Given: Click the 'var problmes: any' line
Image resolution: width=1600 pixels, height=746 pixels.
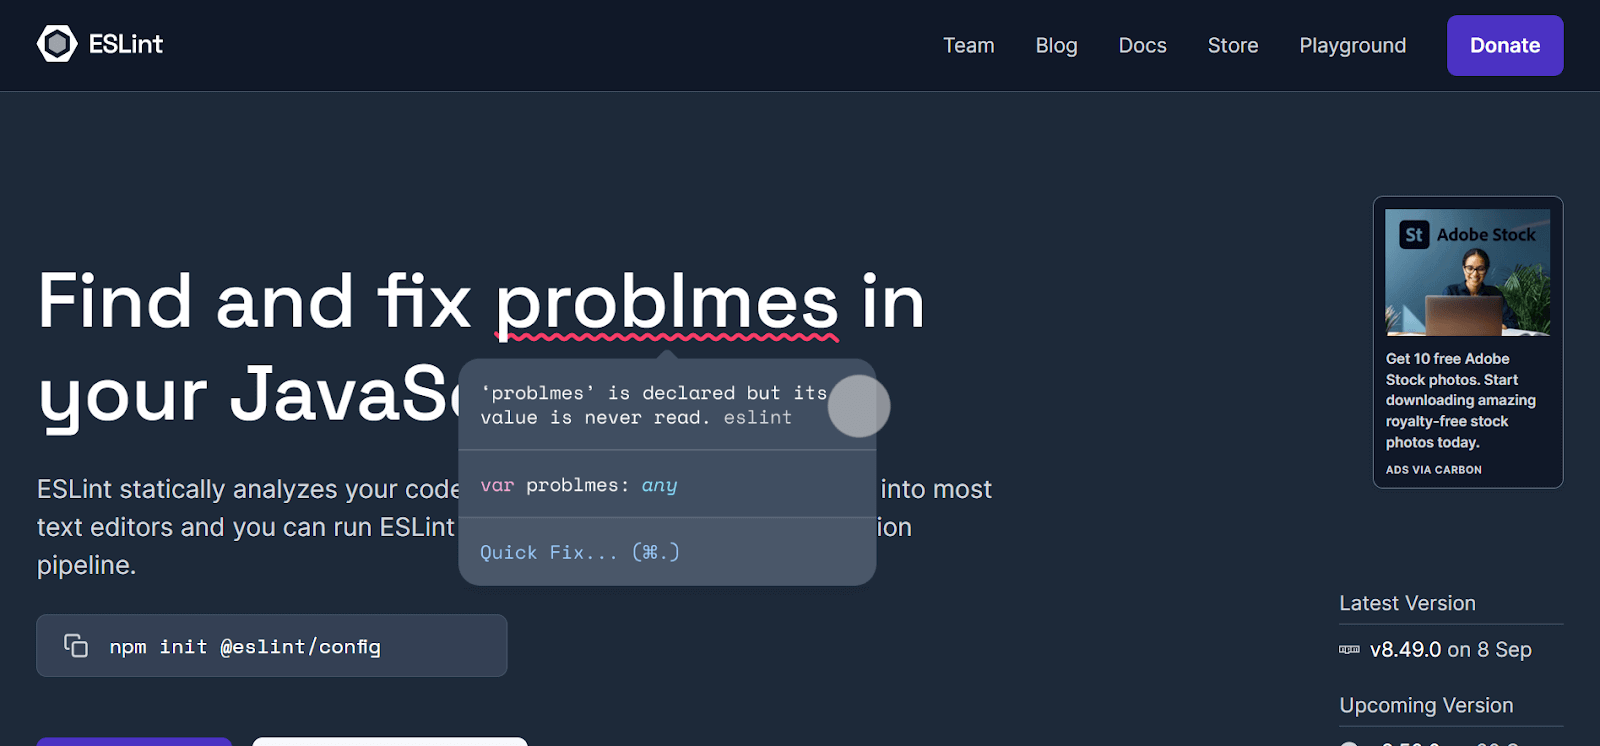Looking at the screenshot, I should [579, 485].
